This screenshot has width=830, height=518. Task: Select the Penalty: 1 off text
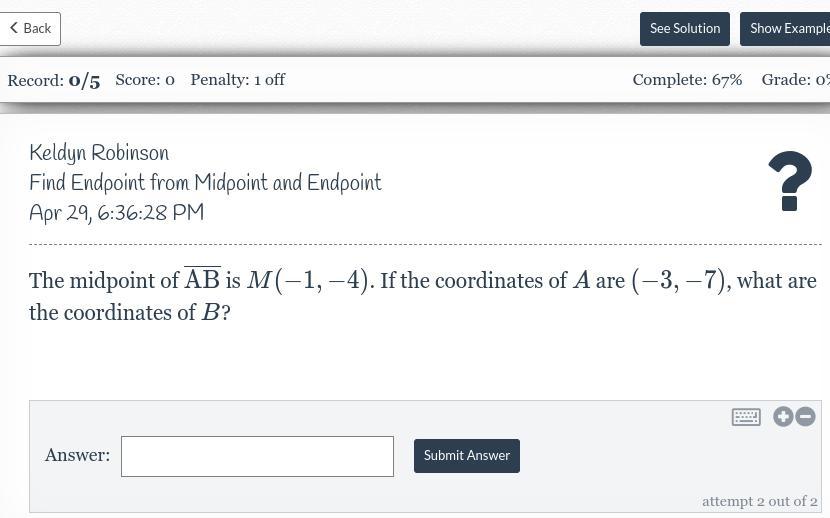[238, 80]
